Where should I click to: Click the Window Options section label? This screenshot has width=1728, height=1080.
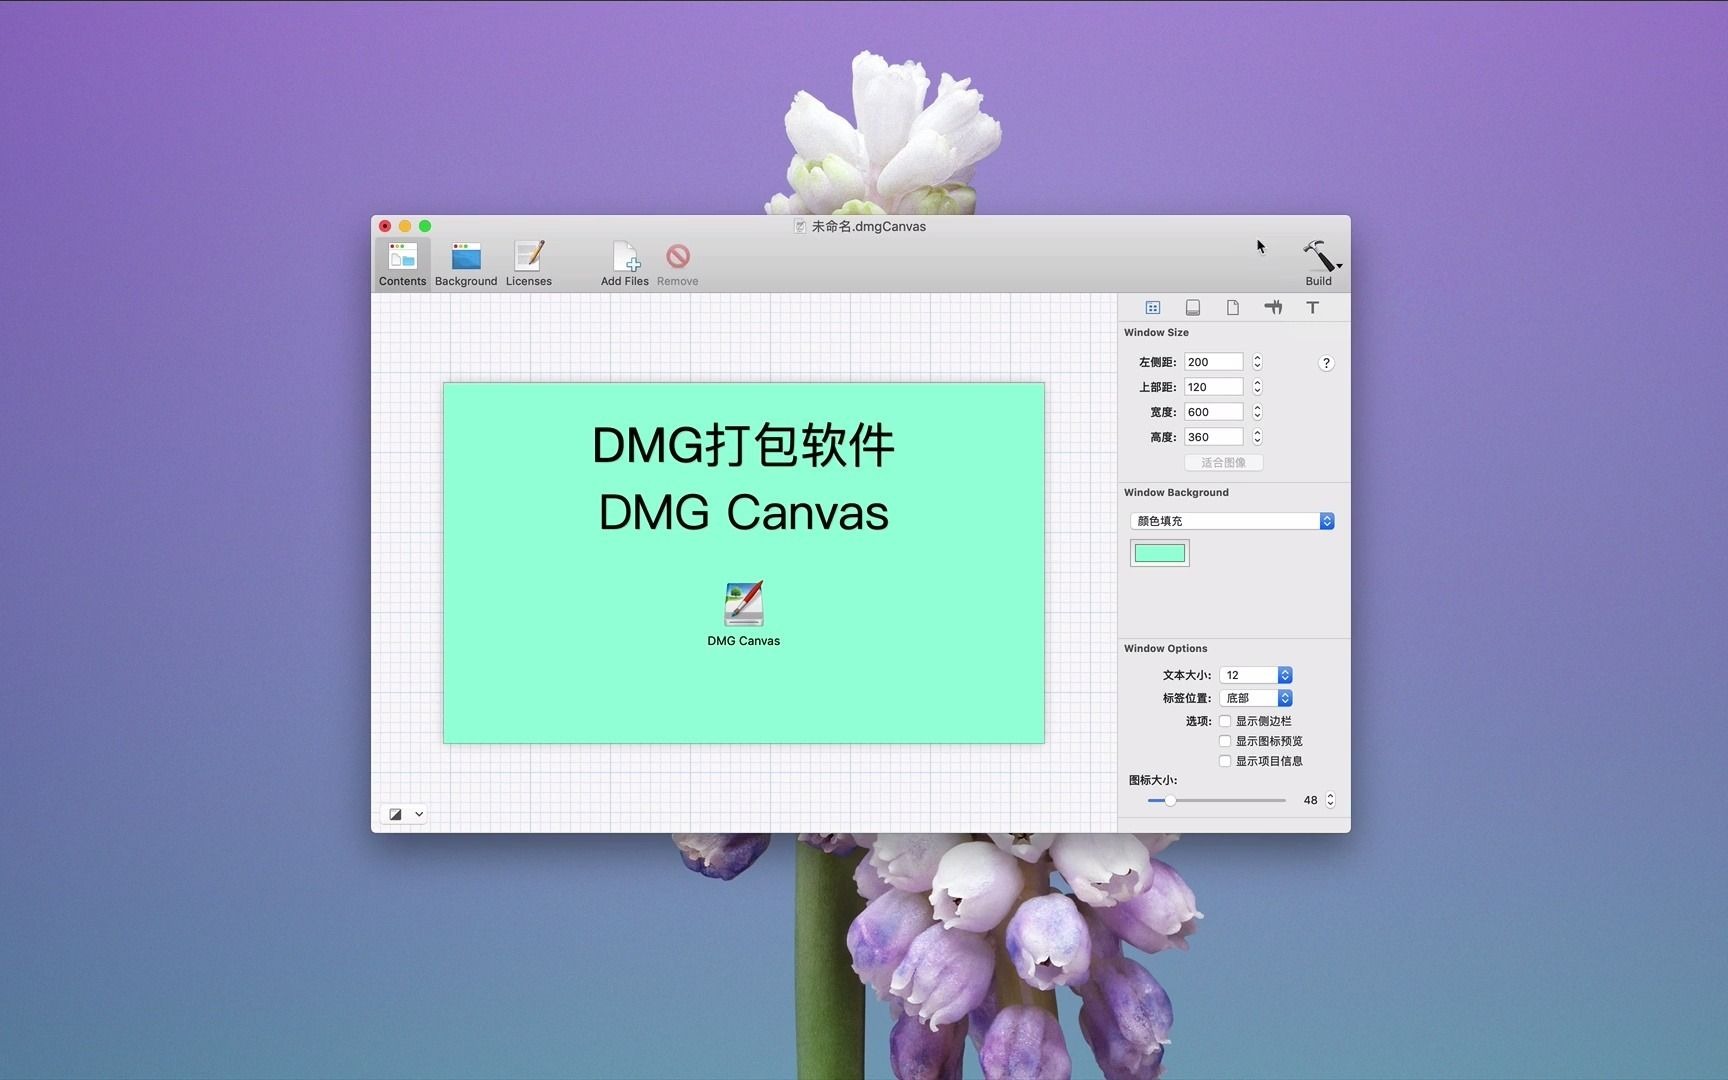(x=1165, y=649)
